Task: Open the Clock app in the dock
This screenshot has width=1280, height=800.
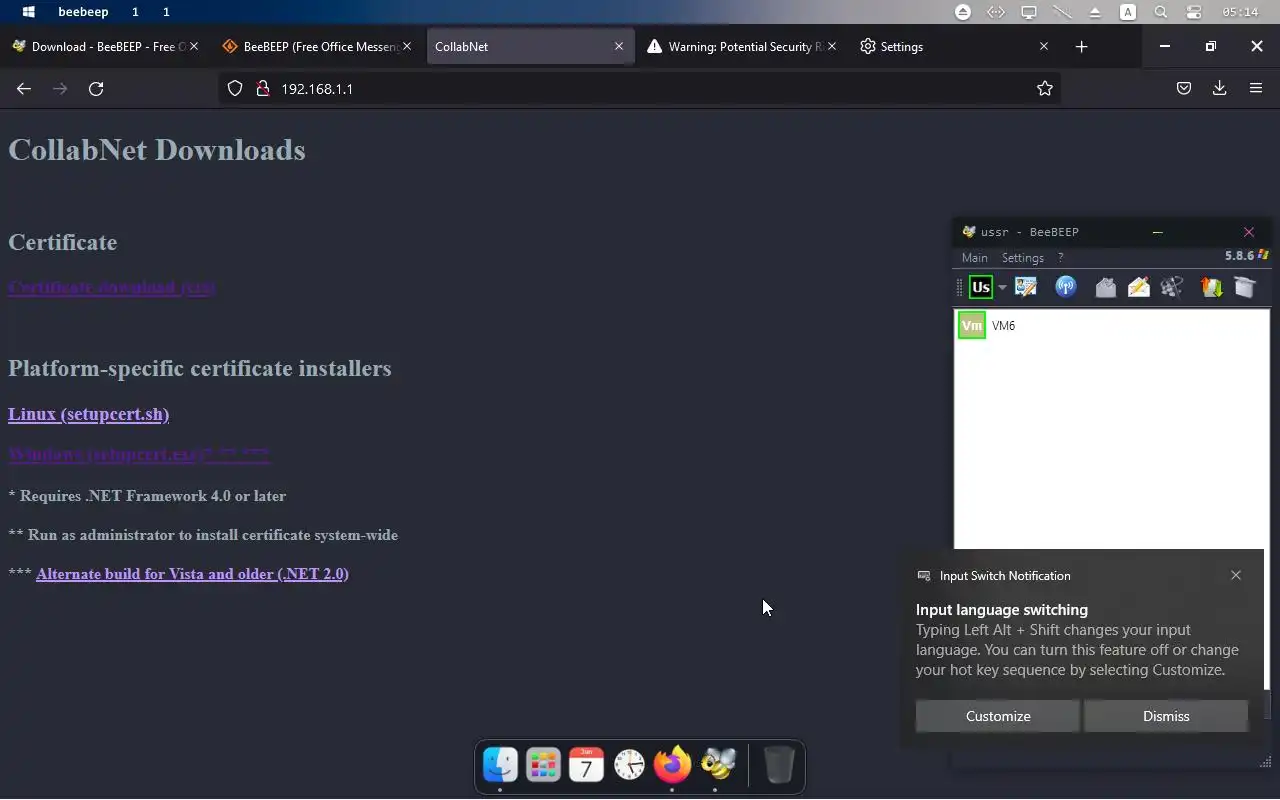Action: [x=630, y=765]
